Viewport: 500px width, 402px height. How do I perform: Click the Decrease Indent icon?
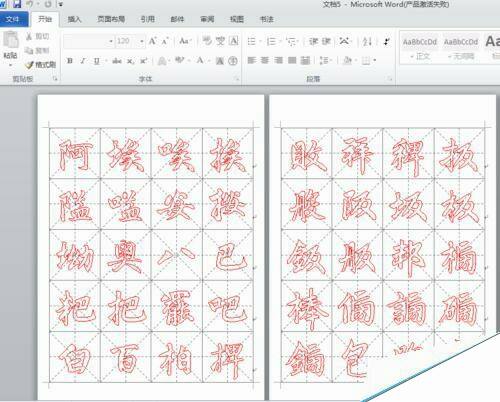[x=313, y=41]
